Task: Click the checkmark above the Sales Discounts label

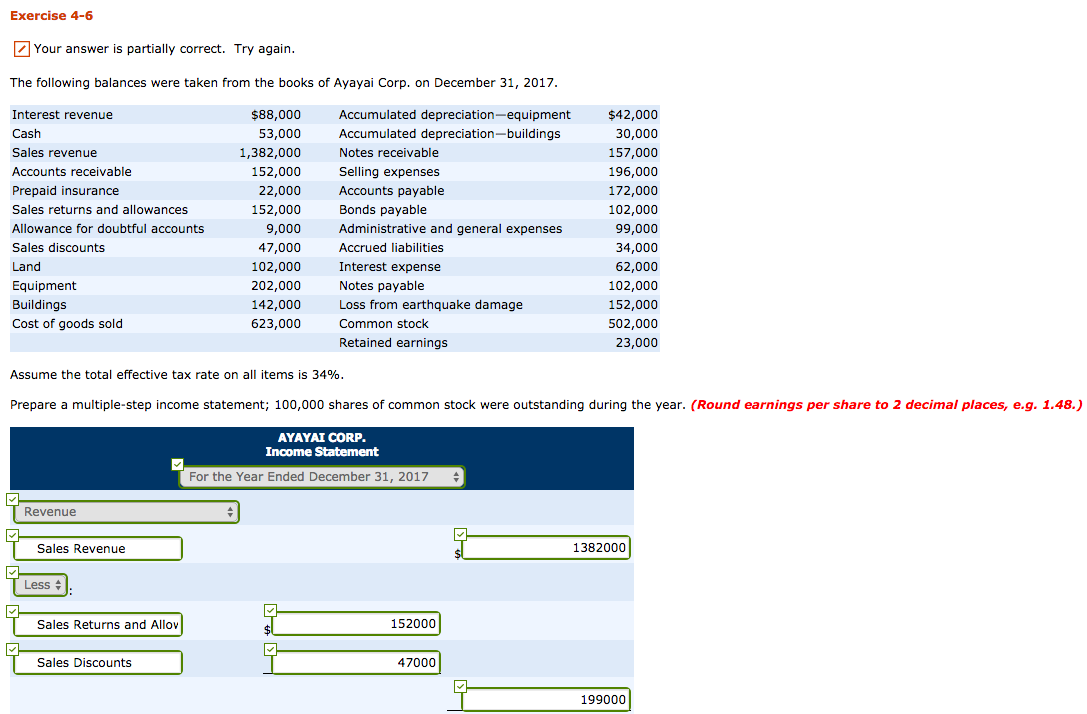Action: [12, 649]
